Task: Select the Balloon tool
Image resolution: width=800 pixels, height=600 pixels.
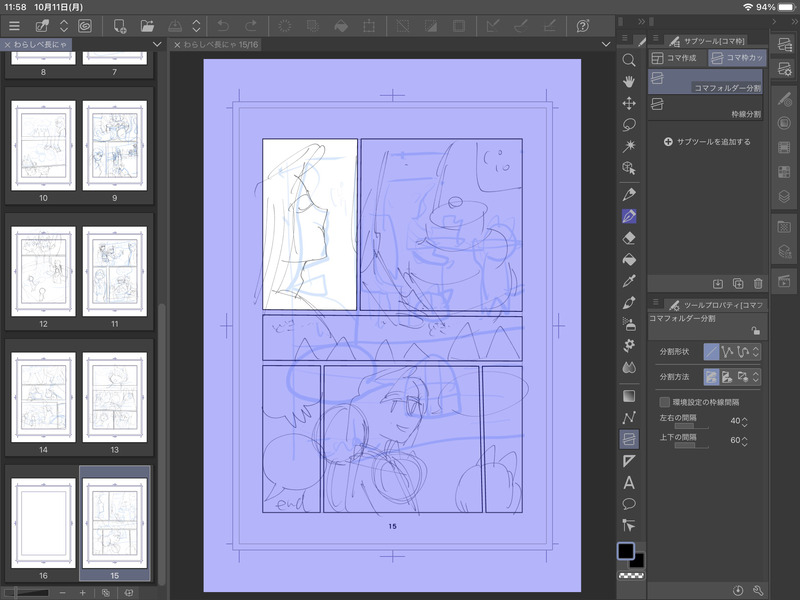Action: pos(629,504)
